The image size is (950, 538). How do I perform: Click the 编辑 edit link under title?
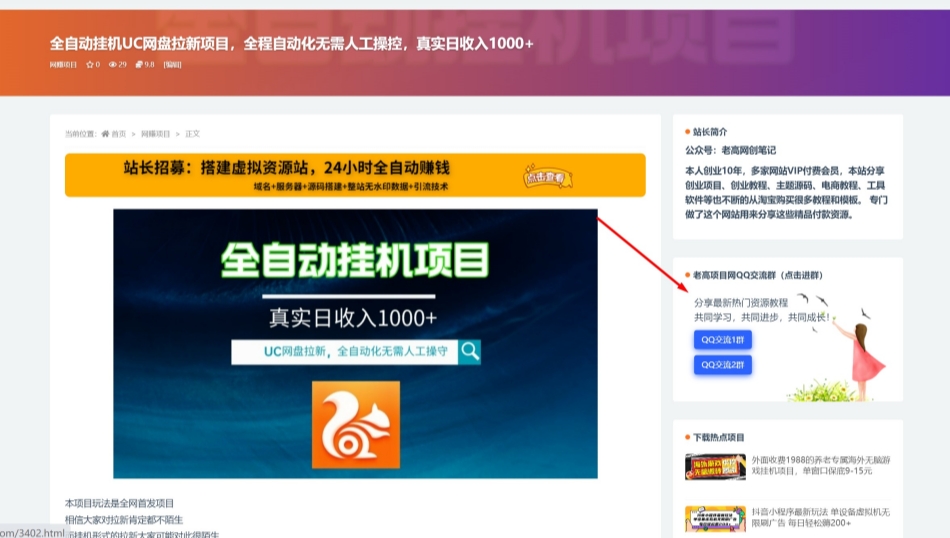(x=172, y=64)
